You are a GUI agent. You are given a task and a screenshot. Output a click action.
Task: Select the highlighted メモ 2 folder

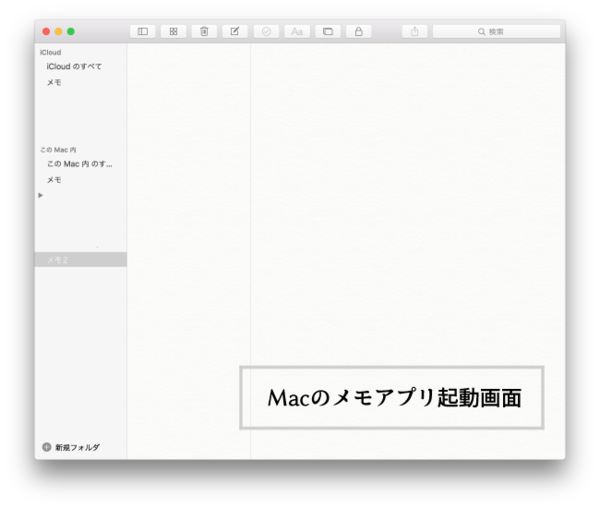click(x=81, y=260)
